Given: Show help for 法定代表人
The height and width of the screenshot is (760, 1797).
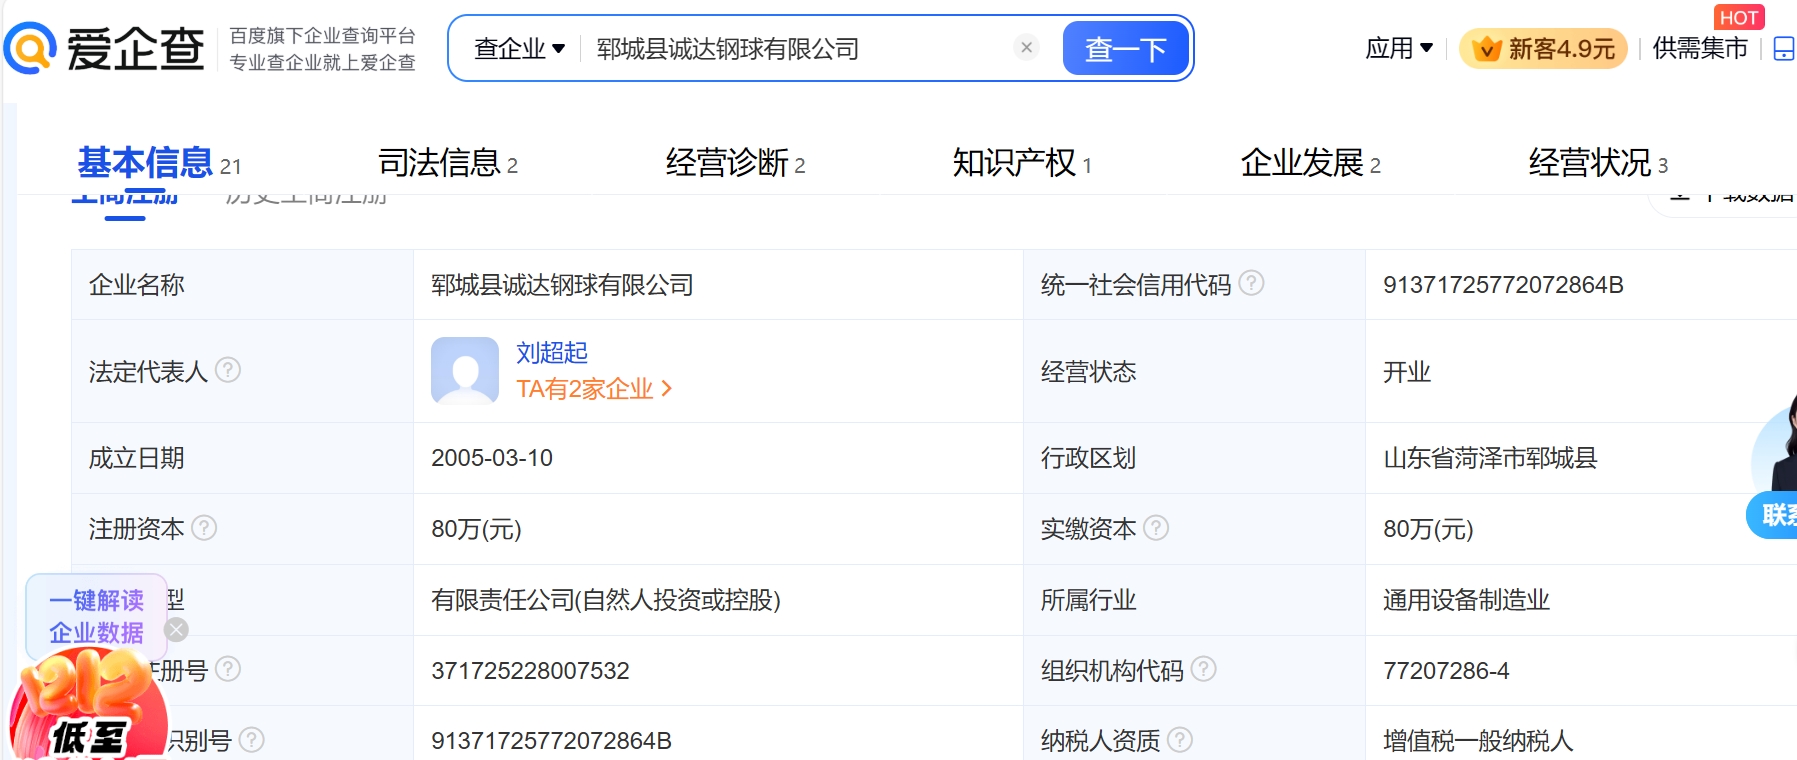Looking at the screenshot, I should tap(228, 370).
